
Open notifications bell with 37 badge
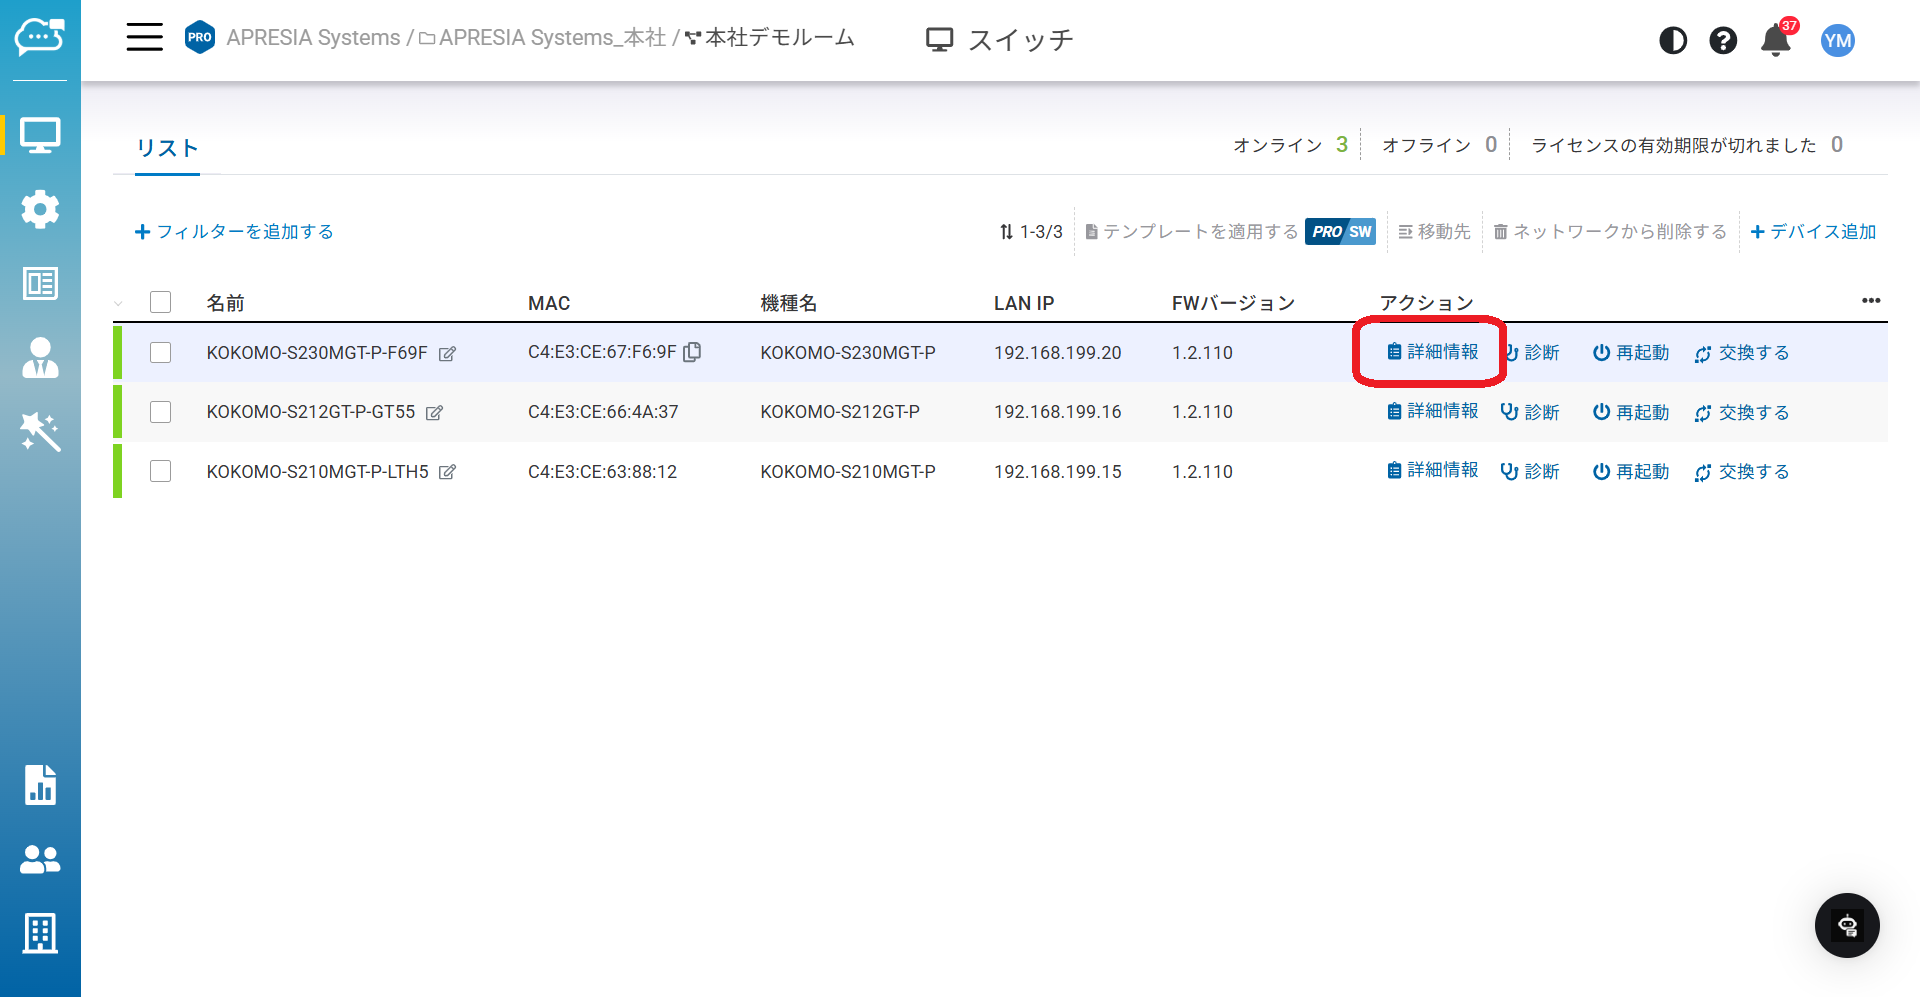click(1776, 41)
